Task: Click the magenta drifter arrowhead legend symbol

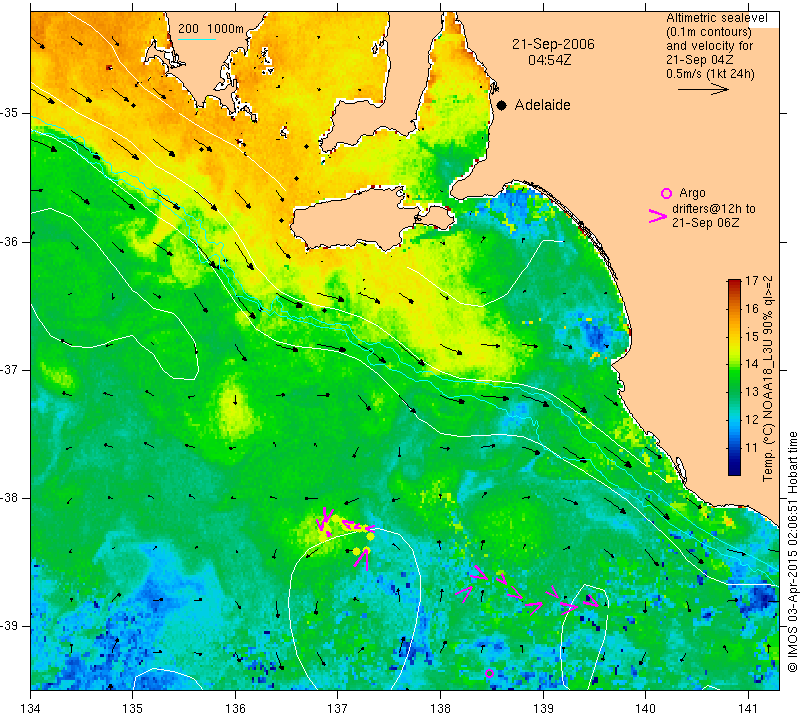Action: coord(658,216)
